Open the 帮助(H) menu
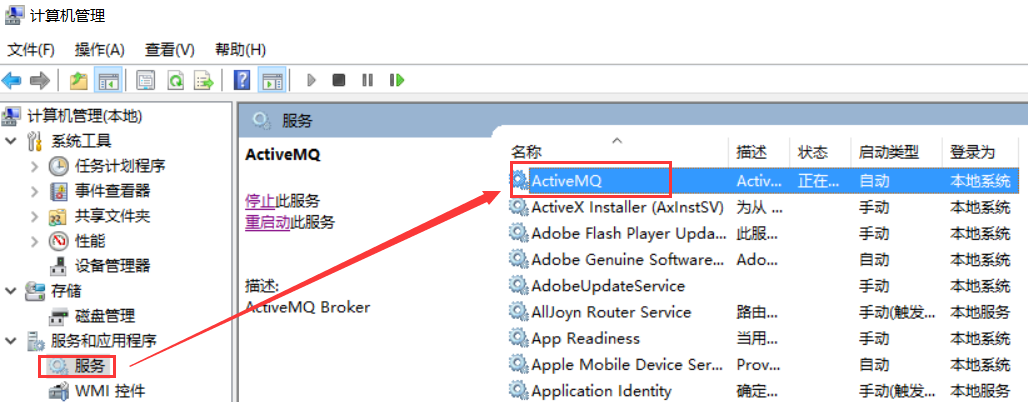The width and height of the screenshot is (1028, 402). coord(240,49)
